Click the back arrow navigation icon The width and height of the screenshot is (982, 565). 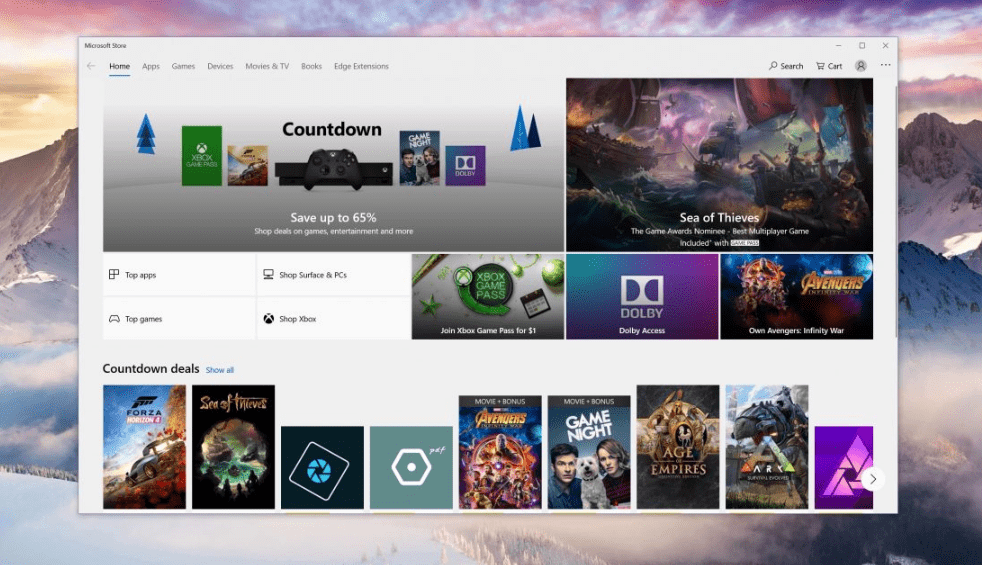(91, 66)
